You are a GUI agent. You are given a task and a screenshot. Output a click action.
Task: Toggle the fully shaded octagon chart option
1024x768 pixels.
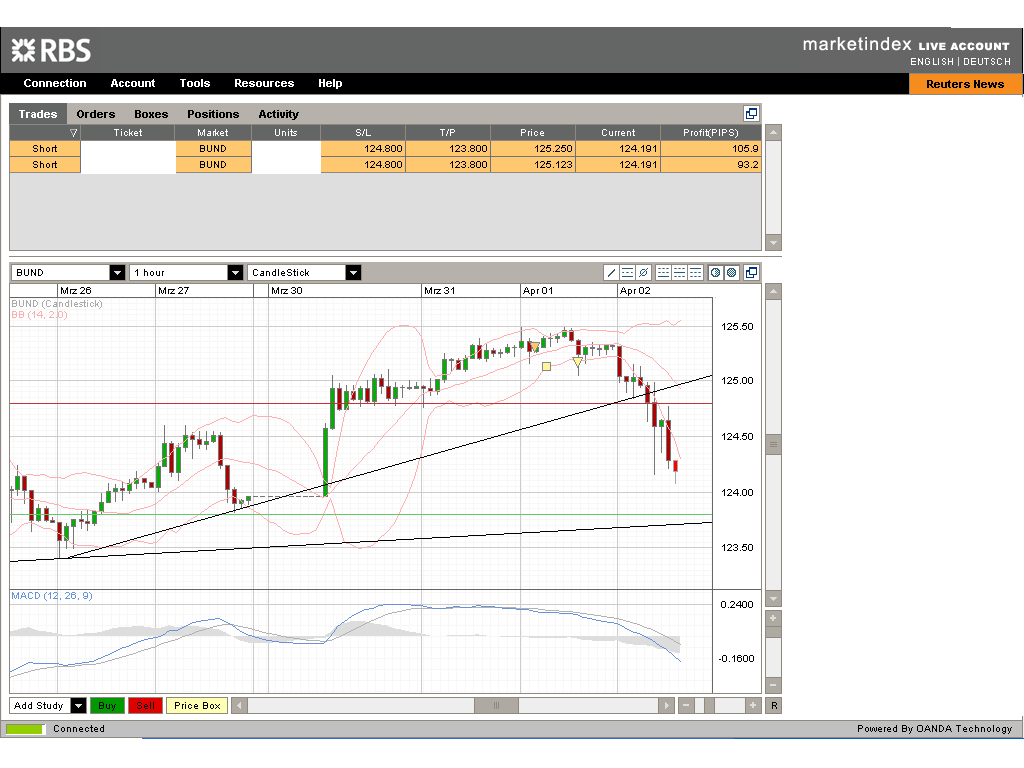pyautogui.click(x=732, y=273)
